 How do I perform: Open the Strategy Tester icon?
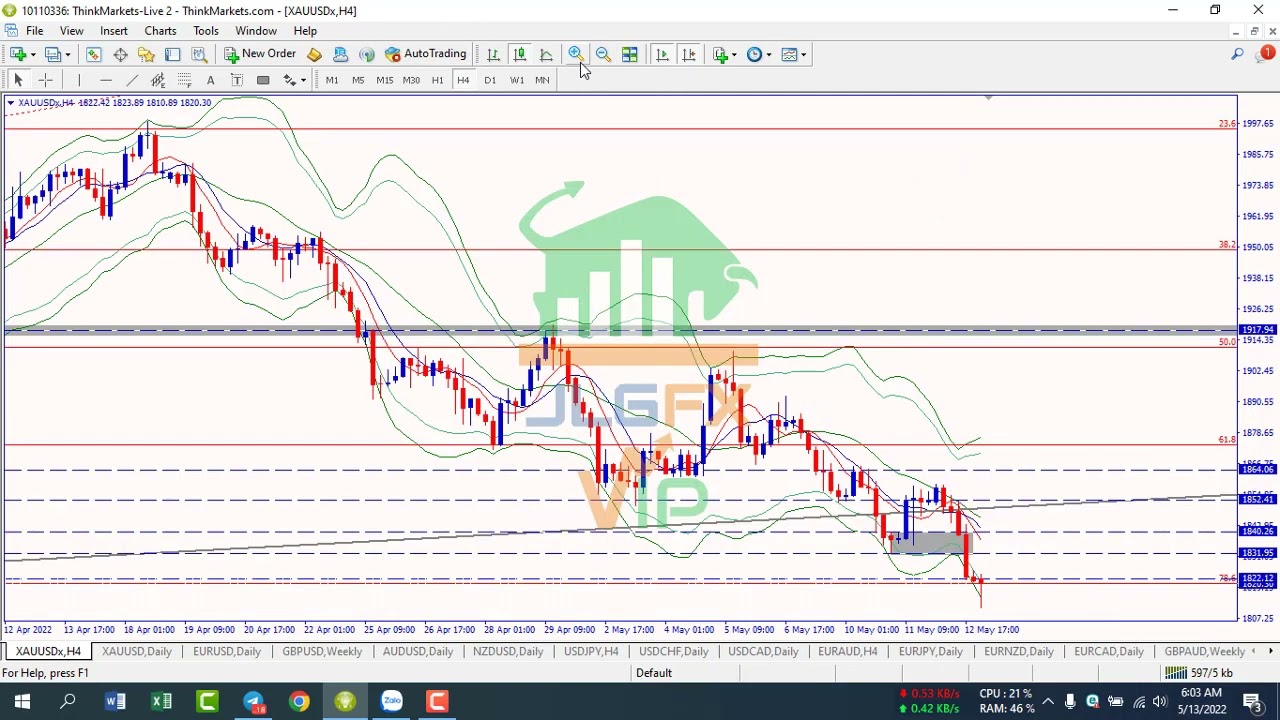[199, 54]
